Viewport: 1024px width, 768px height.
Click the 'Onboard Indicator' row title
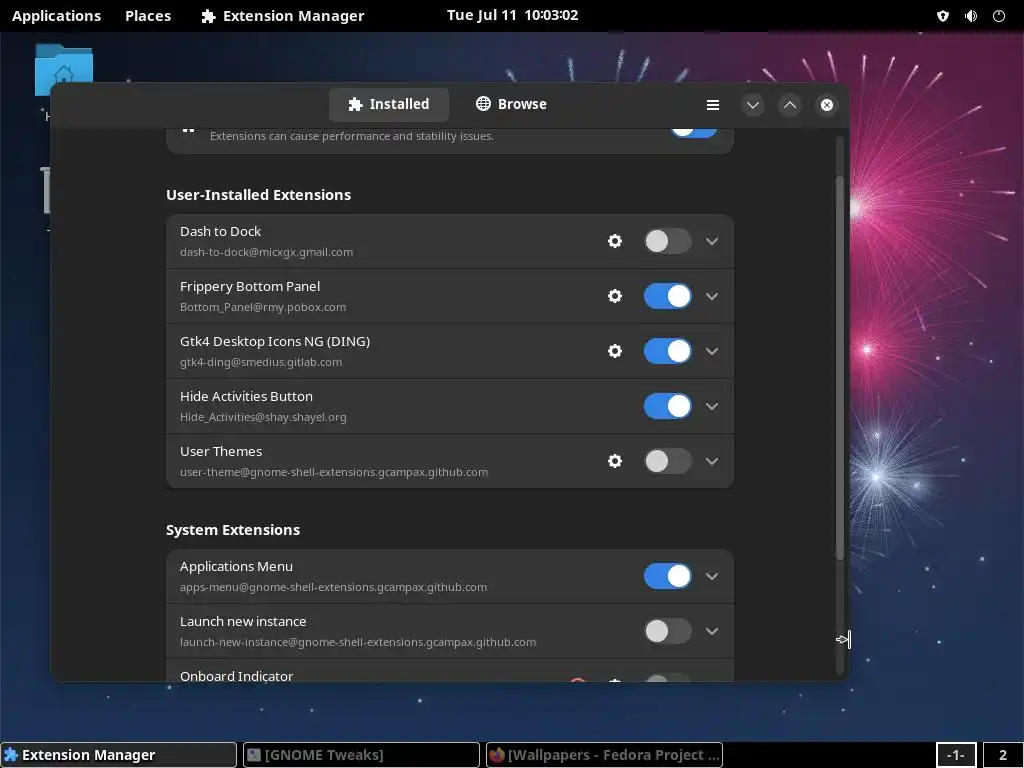tap(236, 676)
